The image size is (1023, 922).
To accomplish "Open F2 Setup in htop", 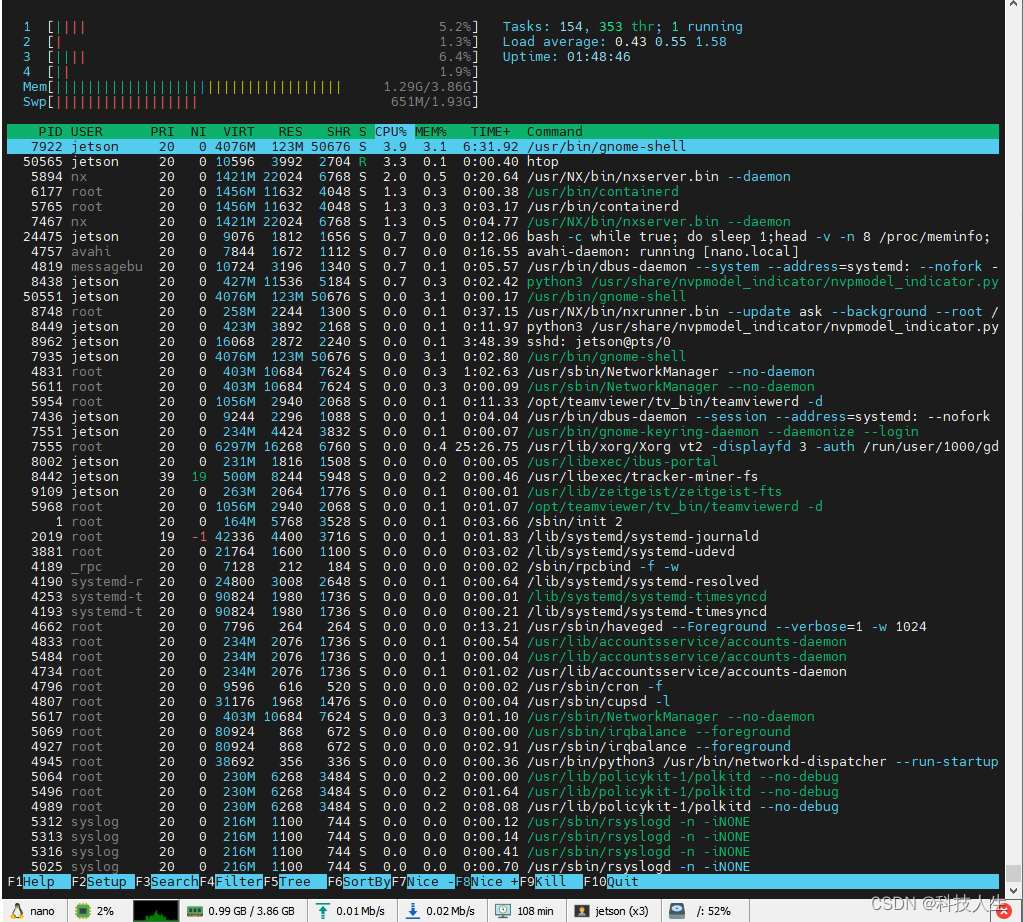I will tap(102, 882).
